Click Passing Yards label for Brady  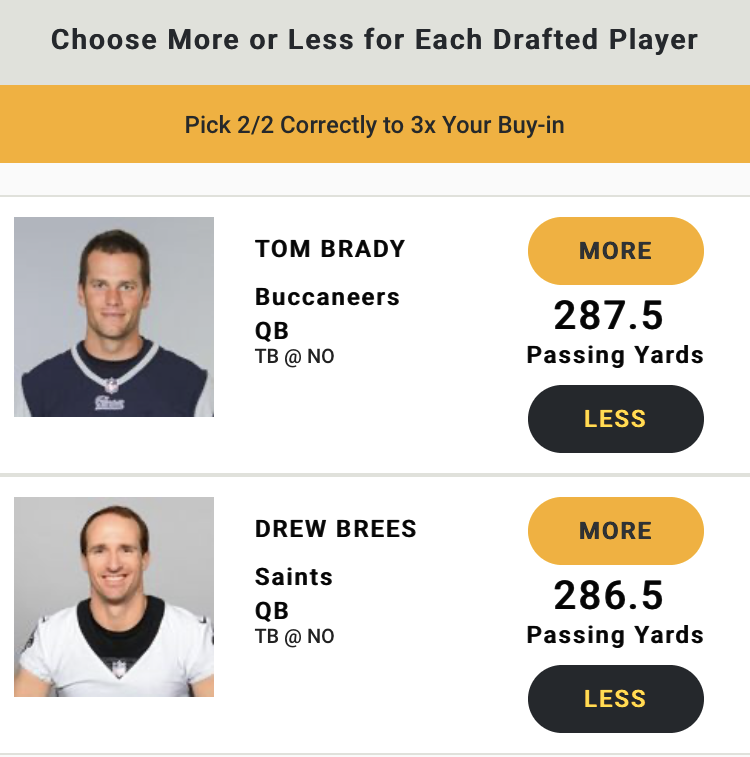[615, 355]
